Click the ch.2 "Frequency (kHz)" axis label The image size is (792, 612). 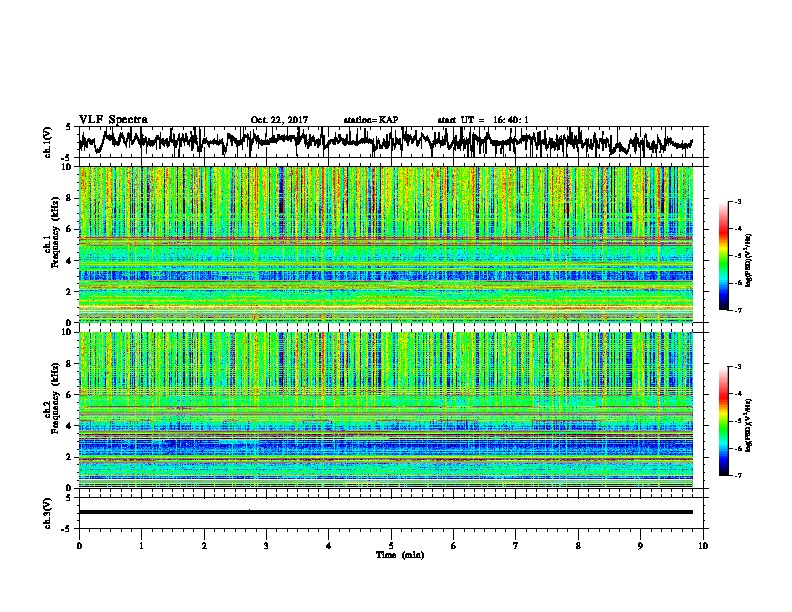(53, 398)
